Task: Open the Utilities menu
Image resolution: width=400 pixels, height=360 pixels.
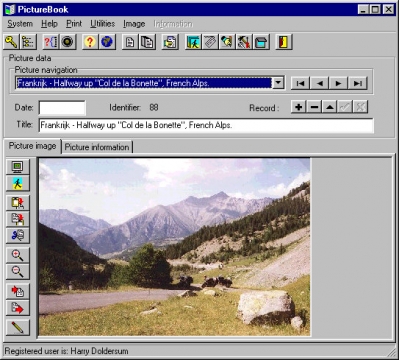Action: 102,24
